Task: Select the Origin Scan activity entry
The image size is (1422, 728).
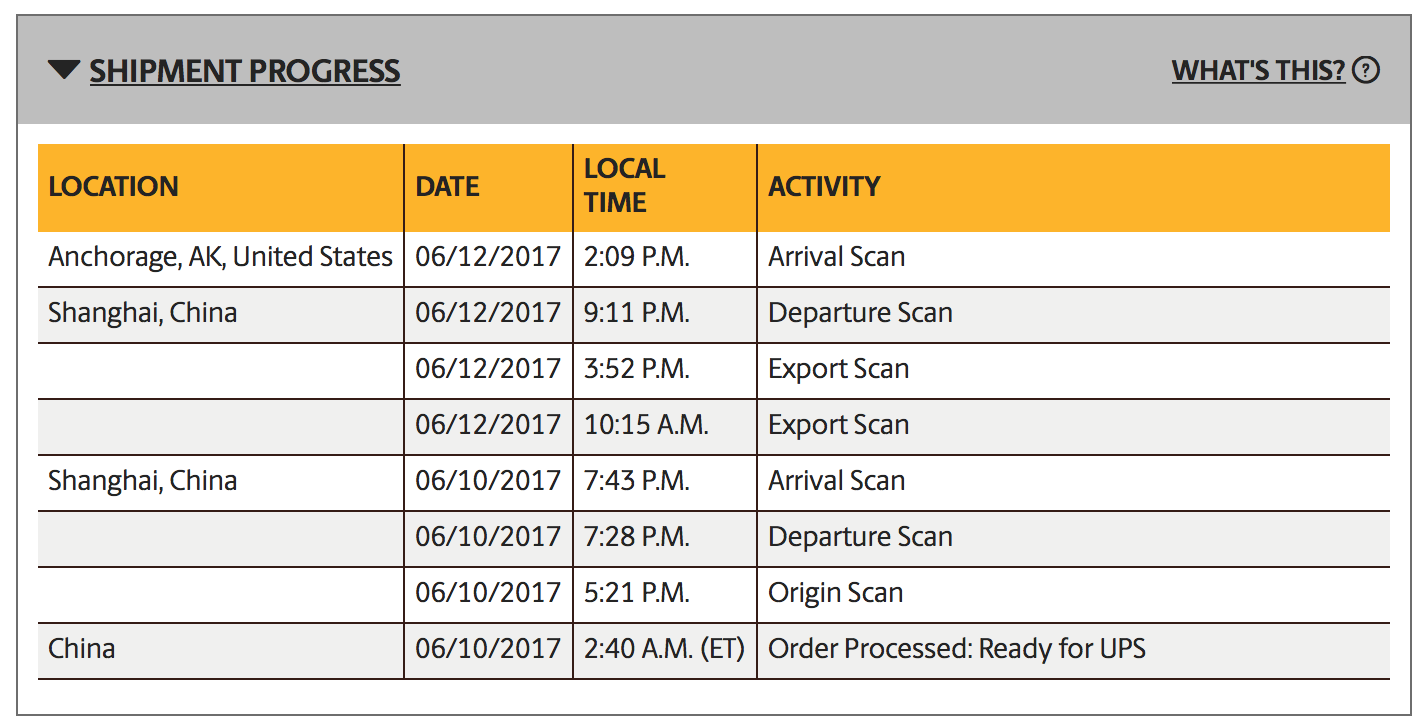Action: (x=835, y=593)
